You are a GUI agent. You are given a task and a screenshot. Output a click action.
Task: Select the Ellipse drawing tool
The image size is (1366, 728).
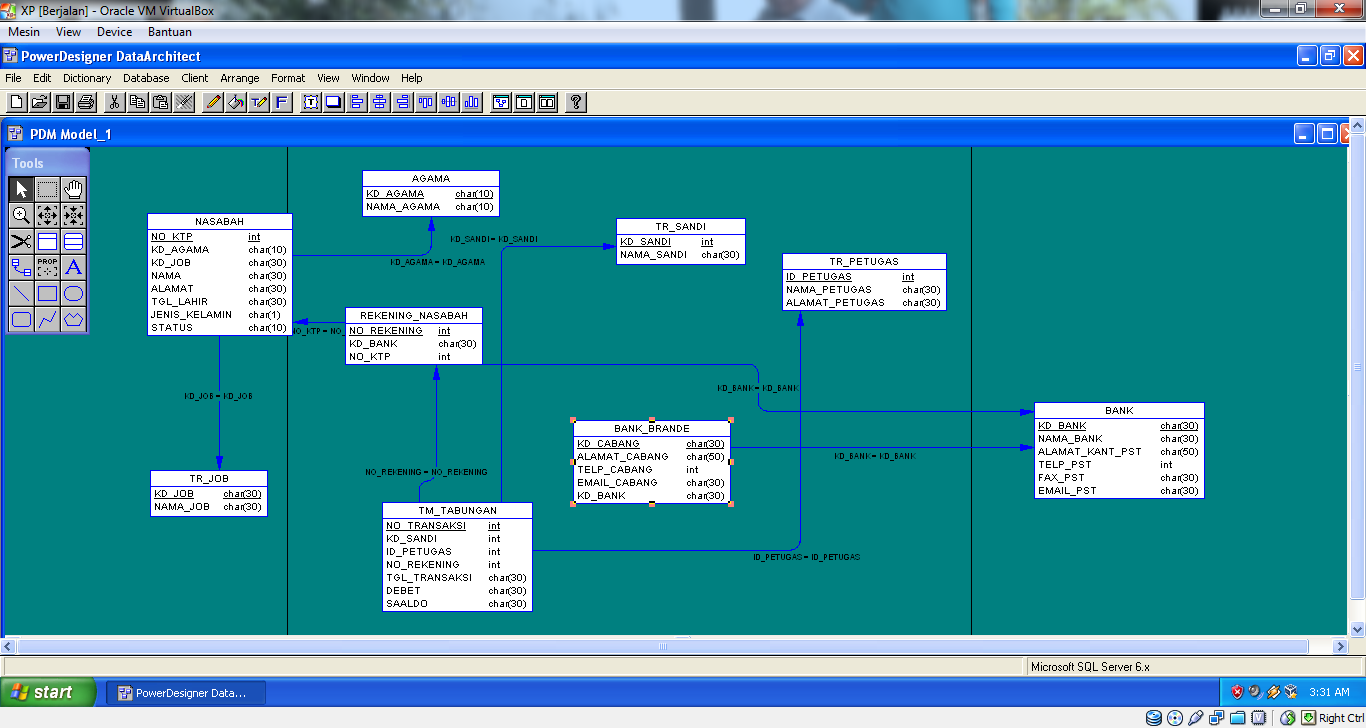tap(73, 293)
